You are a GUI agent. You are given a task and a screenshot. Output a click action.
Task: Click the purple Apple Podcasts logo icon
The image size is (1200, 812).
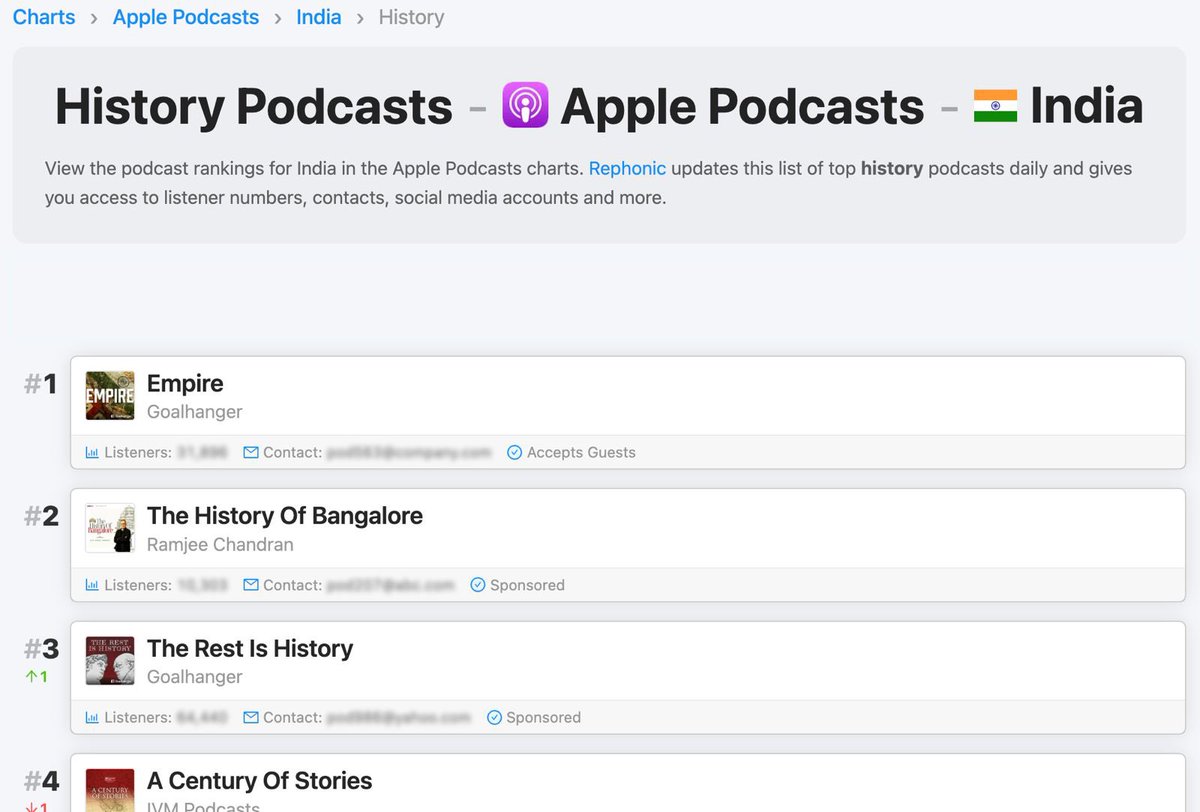pyautogui.click(x=525, y=106)
